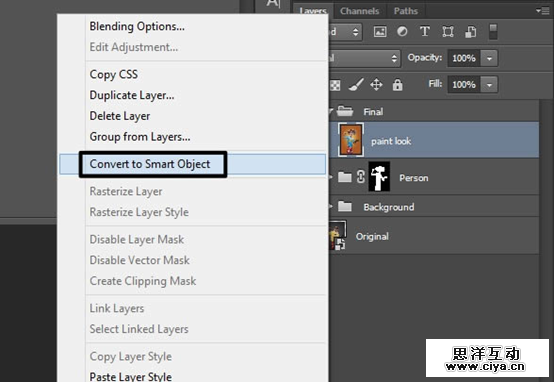Click the pixel layer filter icon
Image resolution: width=554 pixels, height=382 pixels.
tap(380, 32)
